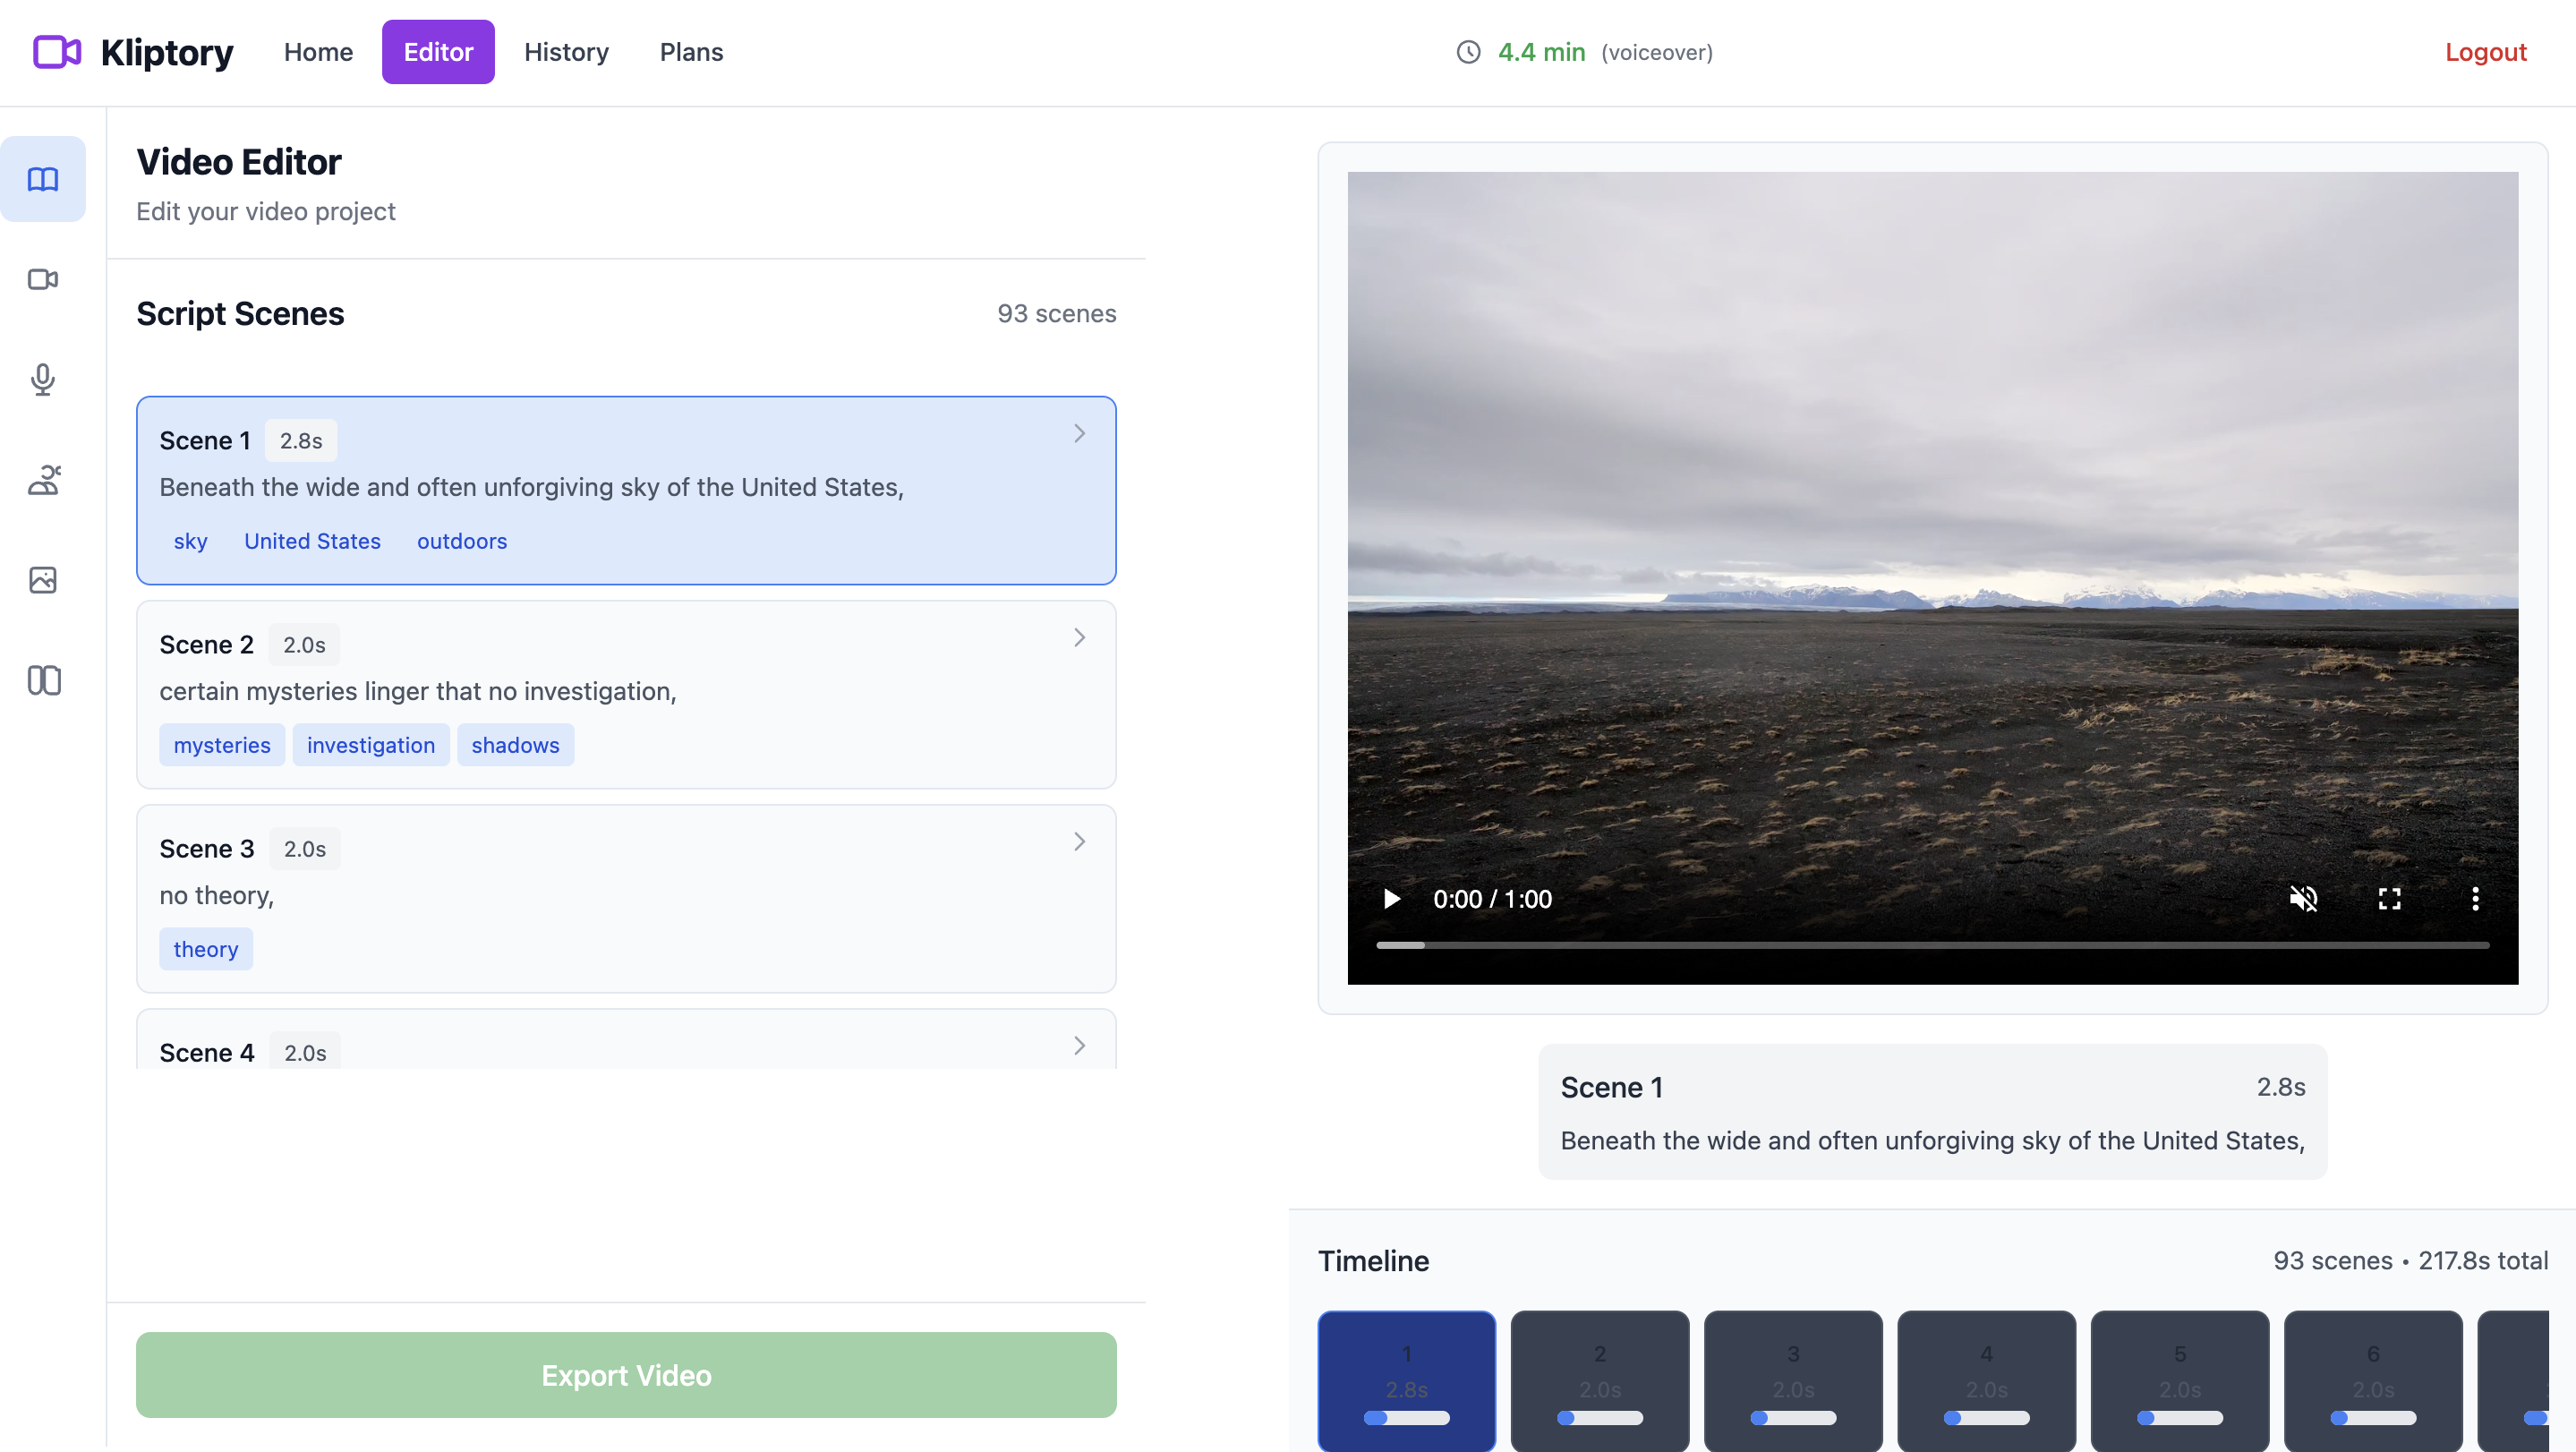This screenshot has height=1452, width=2576.
Task: Click the Export Video button
Action: coord(626,1375)
